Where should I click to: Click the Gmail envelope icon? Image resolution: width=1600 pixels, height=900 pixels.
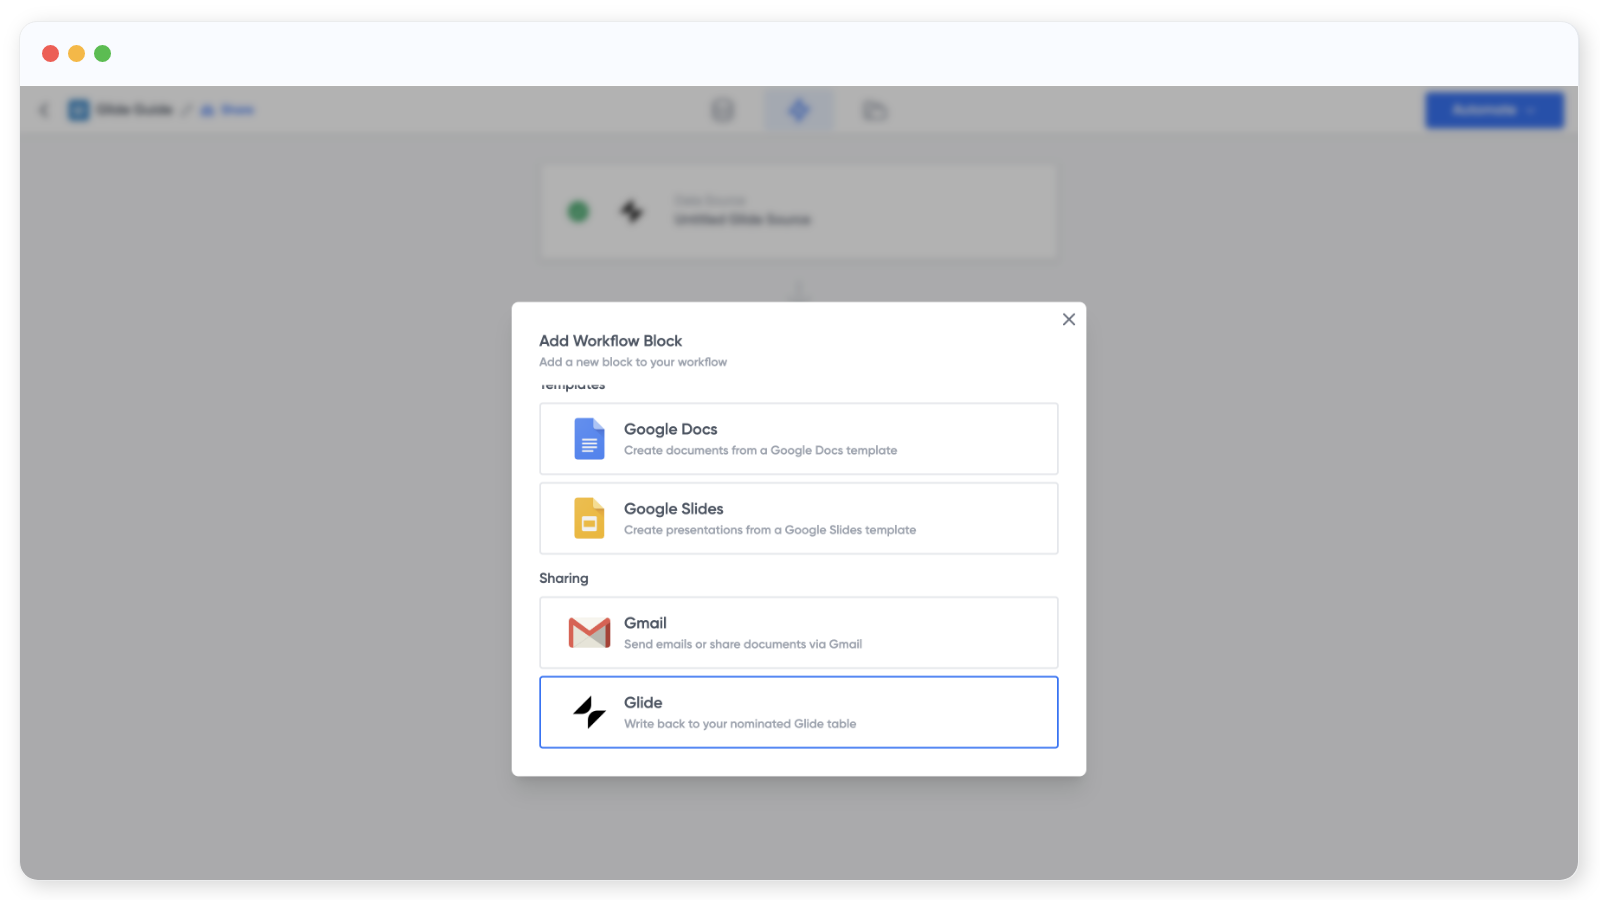(x=589, y=633)
